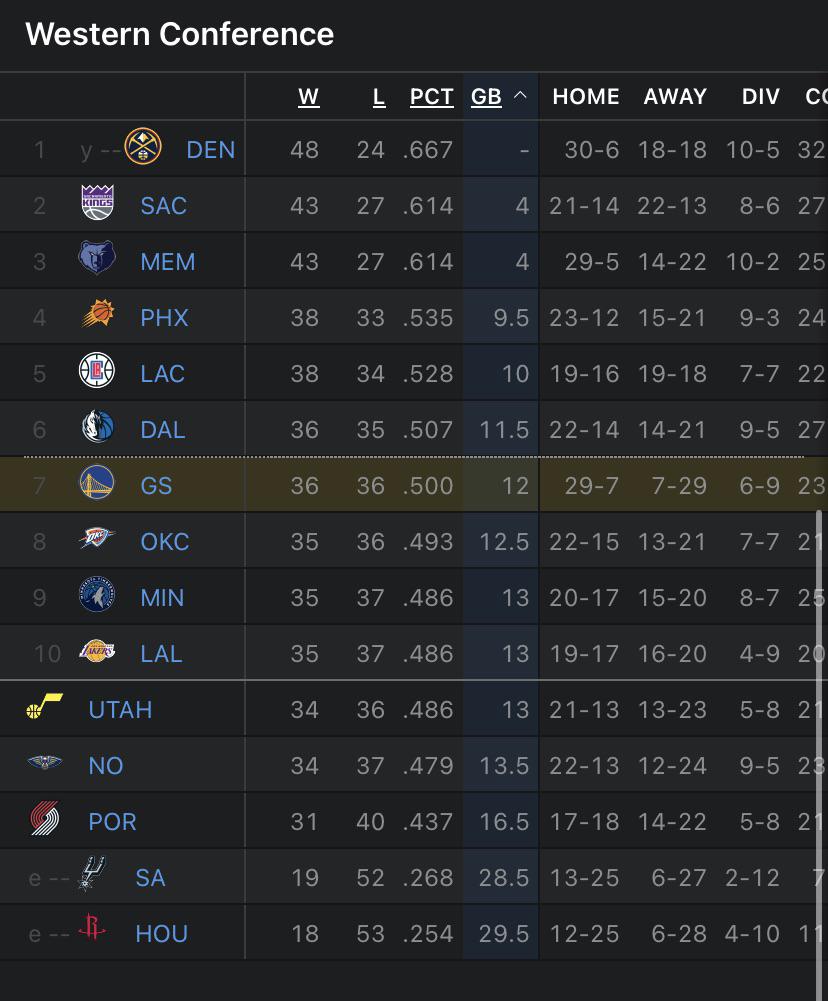Sort standings by W column
828x1001 pixels.
tap(308, 97)
